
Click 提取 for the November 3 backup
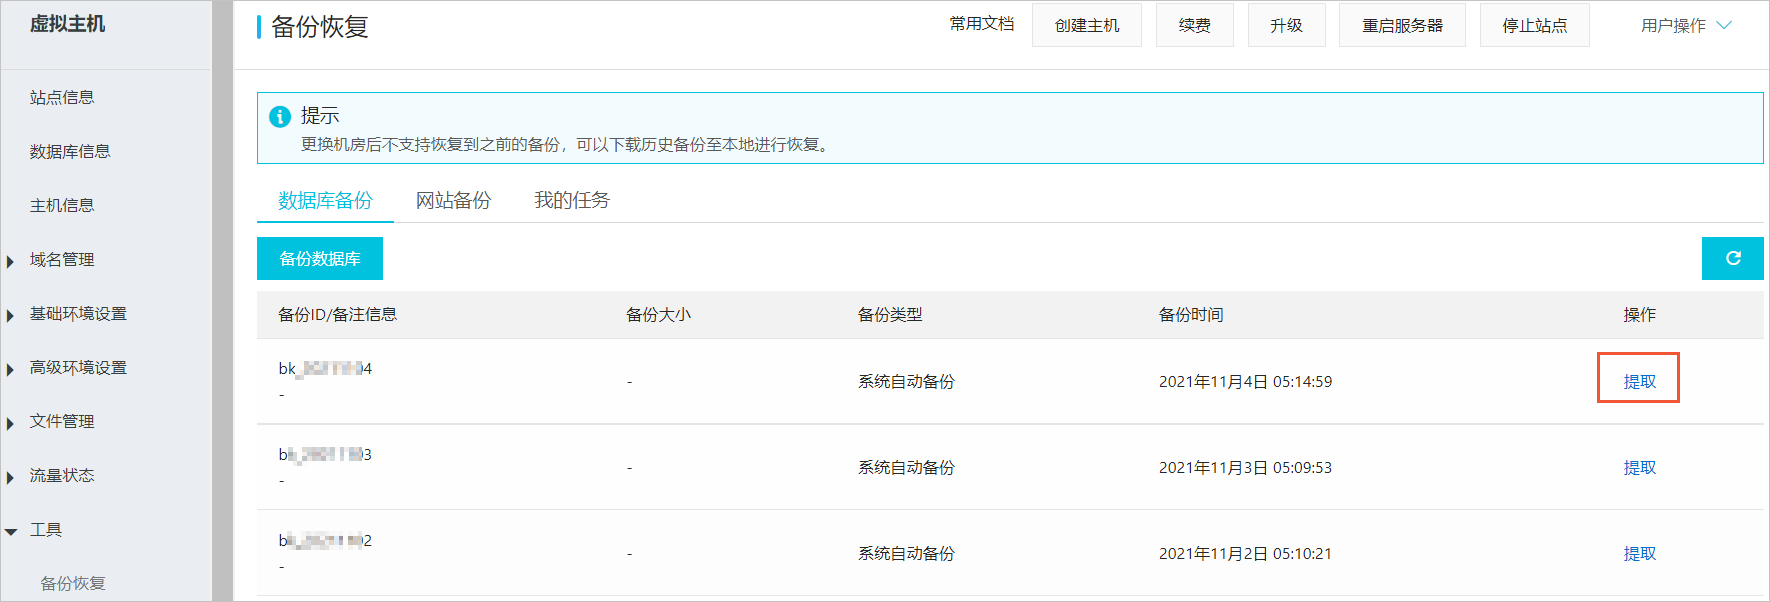tap(1639, 467)
